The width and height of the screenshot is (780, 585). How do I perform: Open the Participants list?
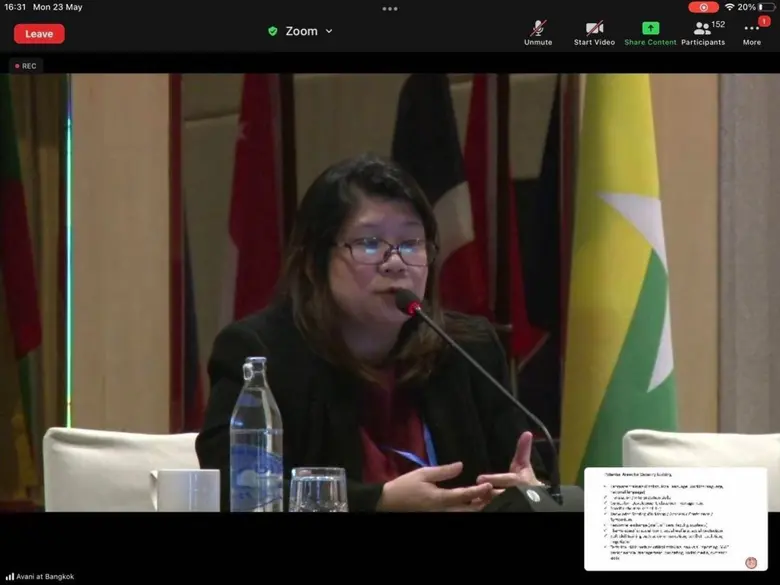[703, 32]
